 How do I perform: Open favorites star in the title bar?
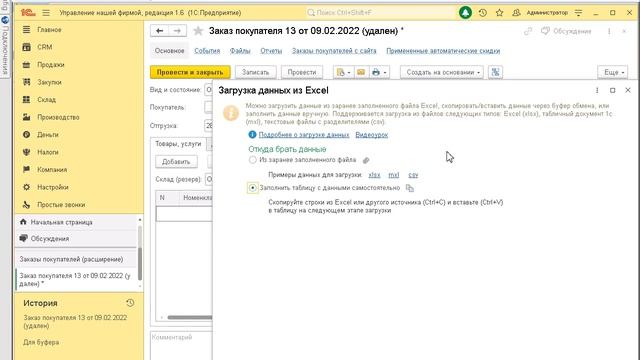(499, 13)
